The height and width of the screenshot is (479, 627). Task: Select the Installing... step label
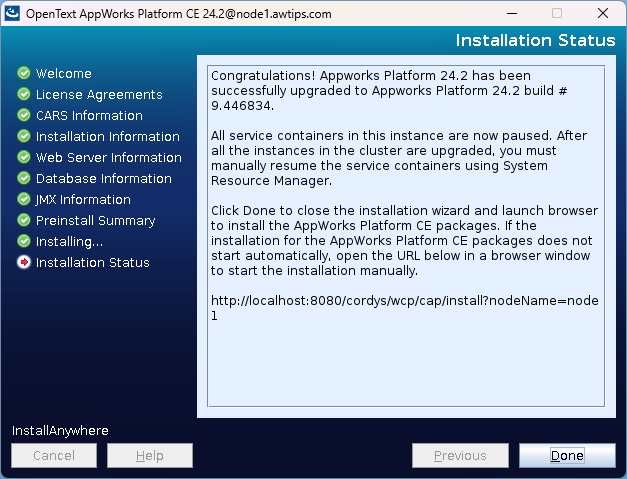(69, 242)
